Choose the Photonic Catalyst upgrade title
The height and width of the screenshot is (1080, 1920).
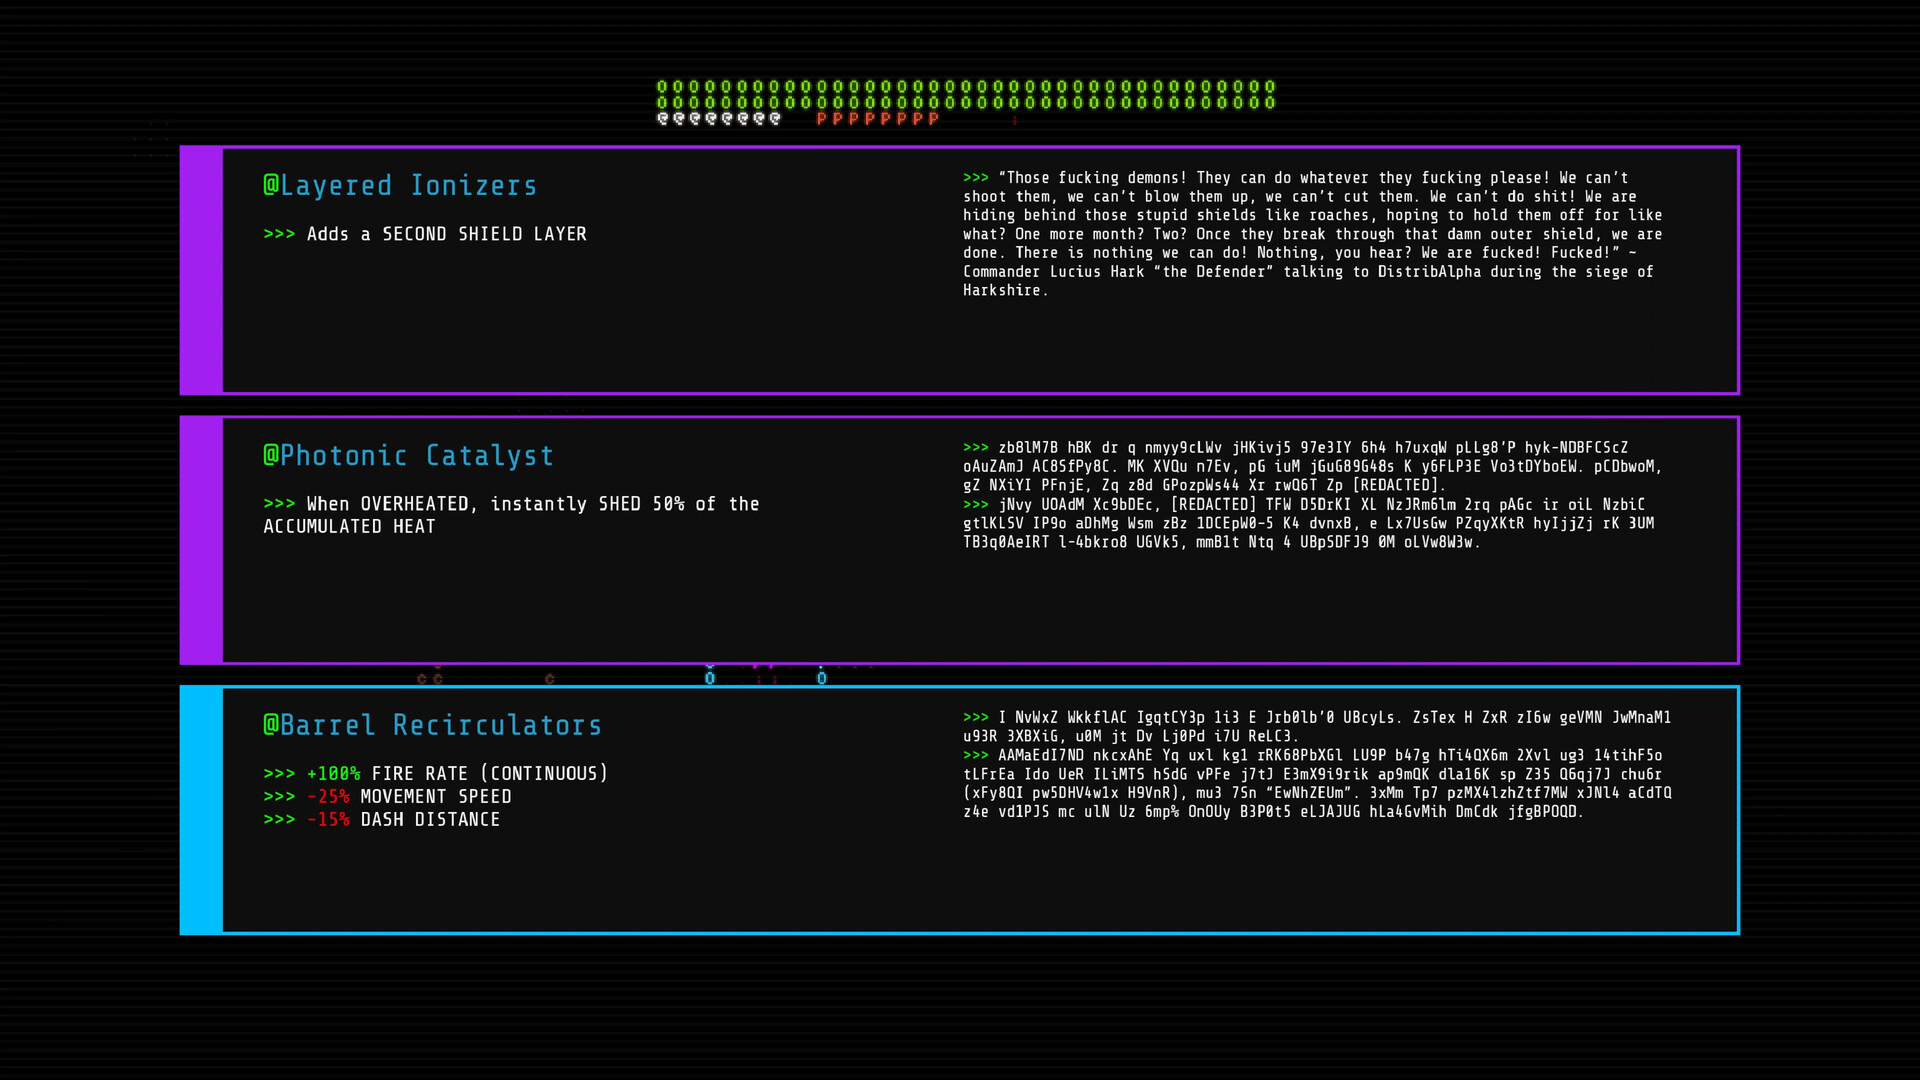tap(408, 456)
